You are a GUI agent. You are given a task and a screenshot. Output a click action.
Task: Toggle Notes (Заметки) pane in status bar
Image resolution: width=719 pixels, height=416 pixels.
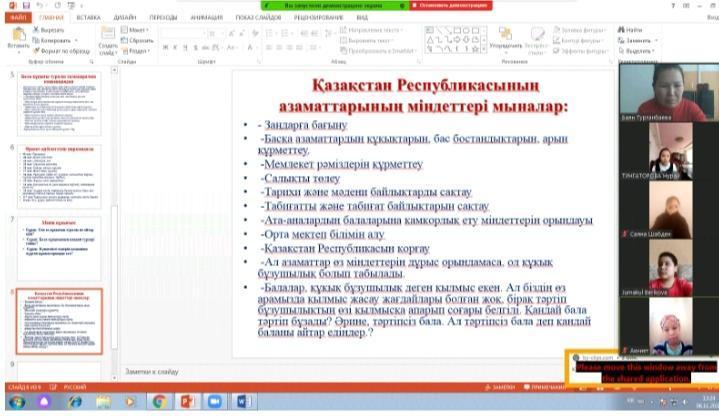click(x=500, y=387)
